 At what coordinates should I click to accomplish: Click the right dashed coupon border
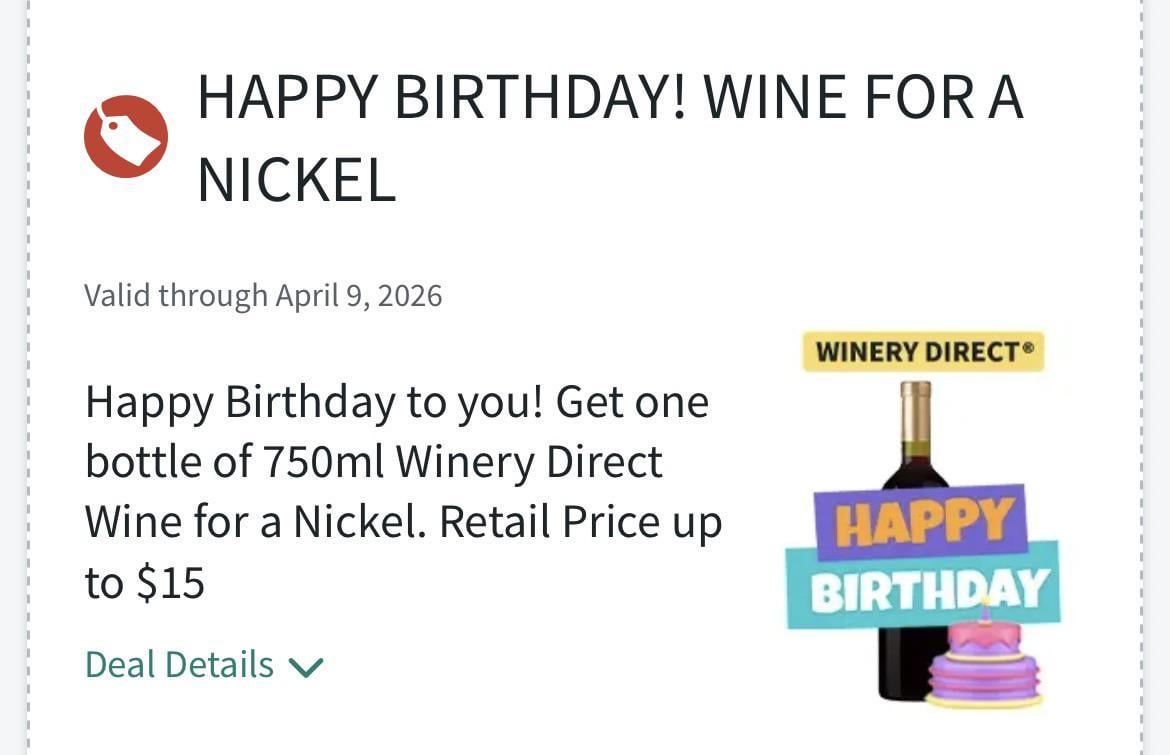1141,400
